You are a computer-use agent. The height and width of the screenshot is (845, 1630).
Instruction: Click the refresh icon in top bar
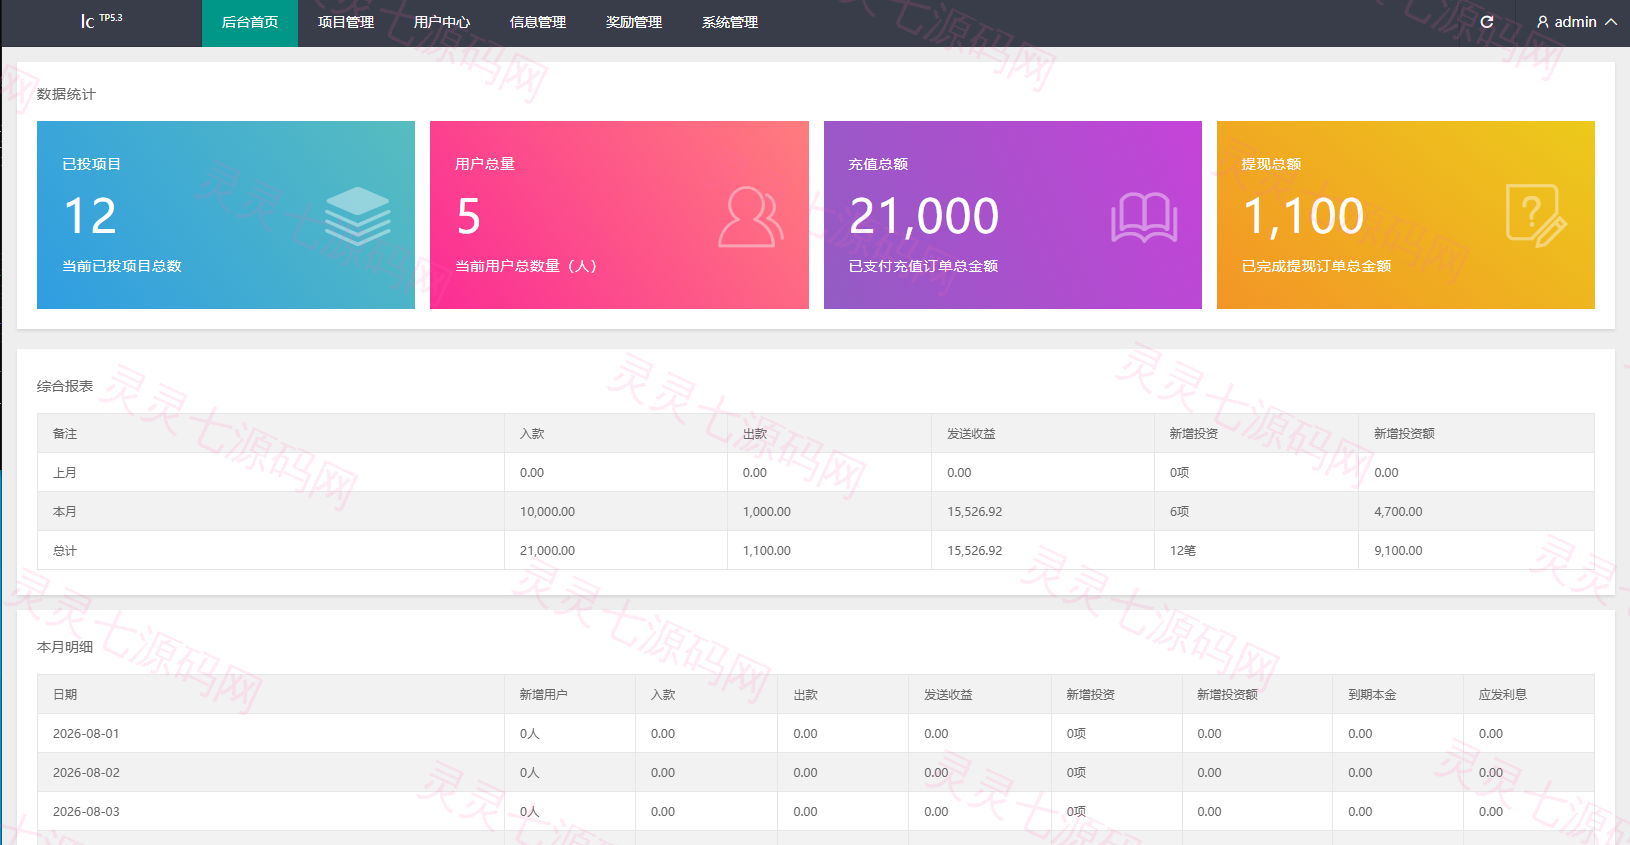1487,22
